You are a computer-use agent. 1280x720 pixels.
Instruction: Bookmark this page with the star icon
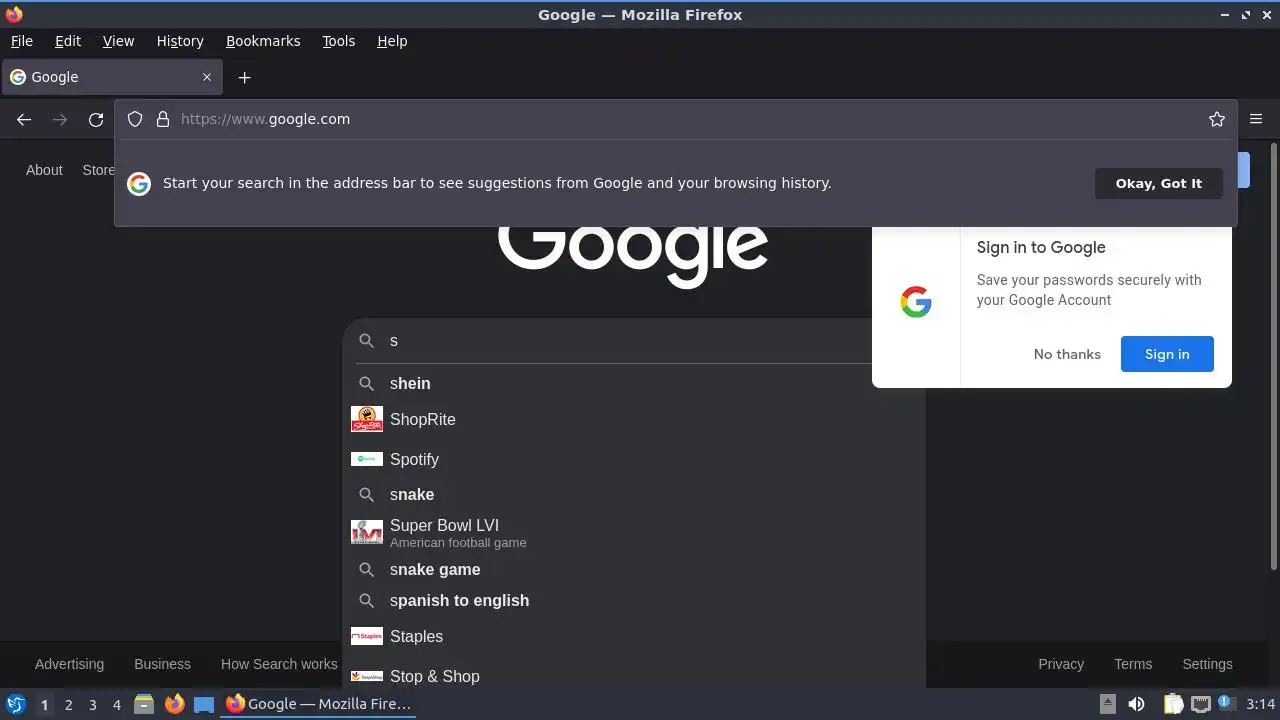click(x=1217, y=119)
